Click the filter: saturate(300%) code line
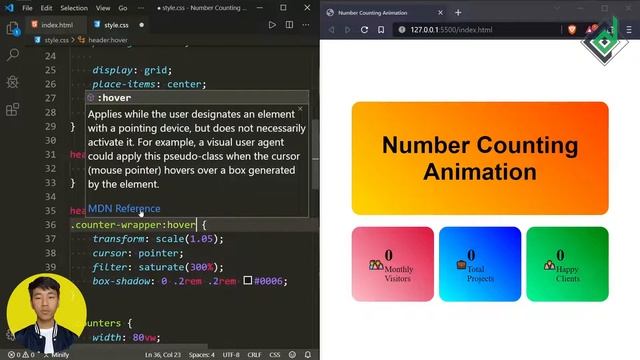This screenshot has height=360, width=640. pyautogui.click(x=158, y=267)
